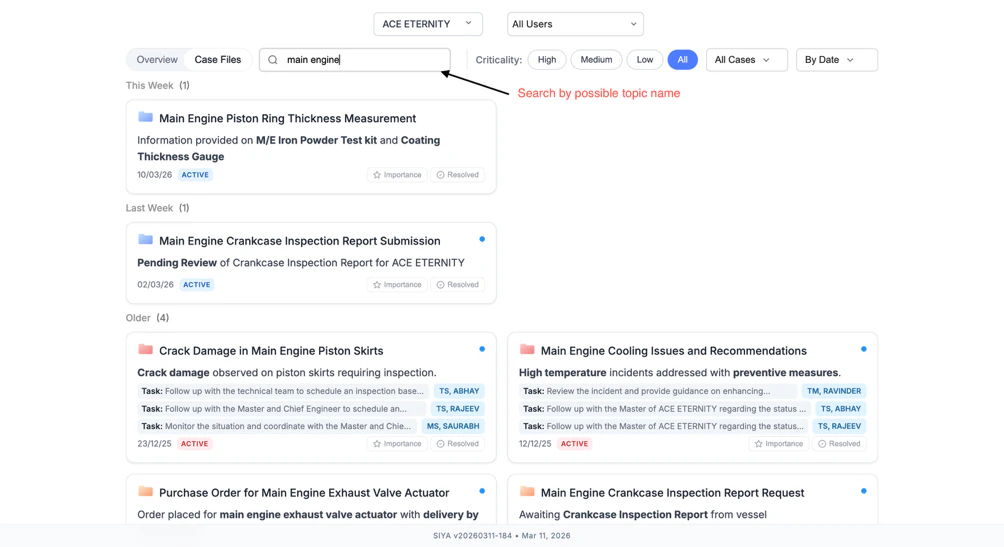Screen dimensions: 1004x547
Task: Open folder icon of Crankcase Inspection Report Submission case
Action: [145, 240]
